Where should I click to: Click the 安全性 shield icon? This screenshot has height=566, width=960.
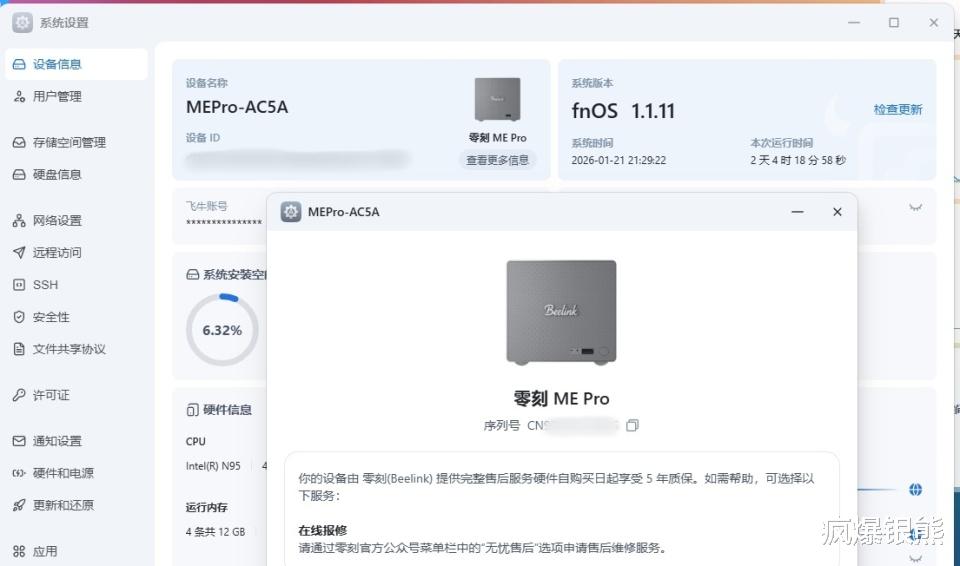tap(19, 317)
